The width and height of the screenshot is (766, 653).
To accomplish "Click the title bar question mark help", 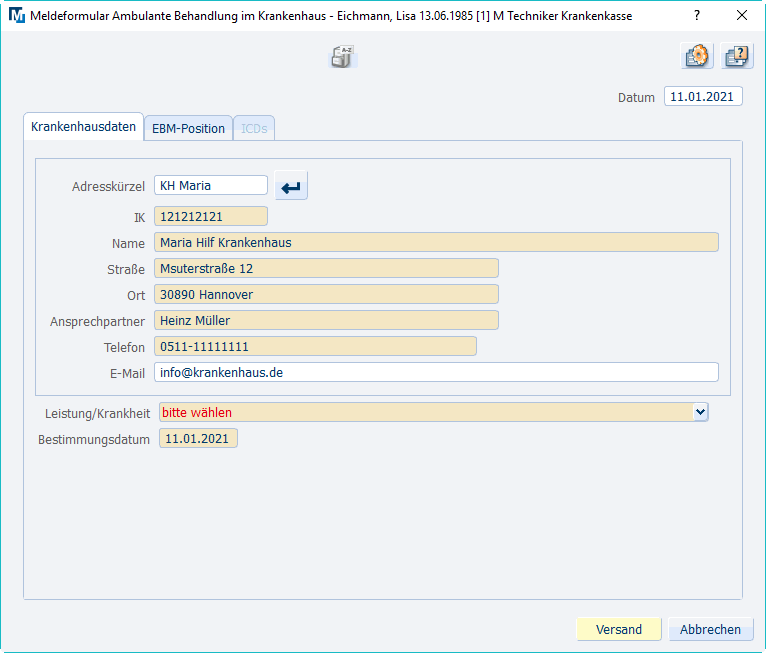I will pos(697,16).
